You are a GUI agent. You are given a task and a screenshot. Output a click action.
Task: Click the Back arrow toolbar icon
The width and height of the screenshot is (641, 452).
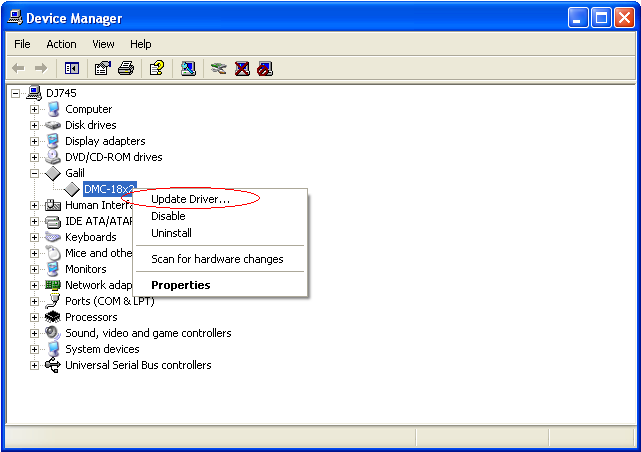pos(18,68)
